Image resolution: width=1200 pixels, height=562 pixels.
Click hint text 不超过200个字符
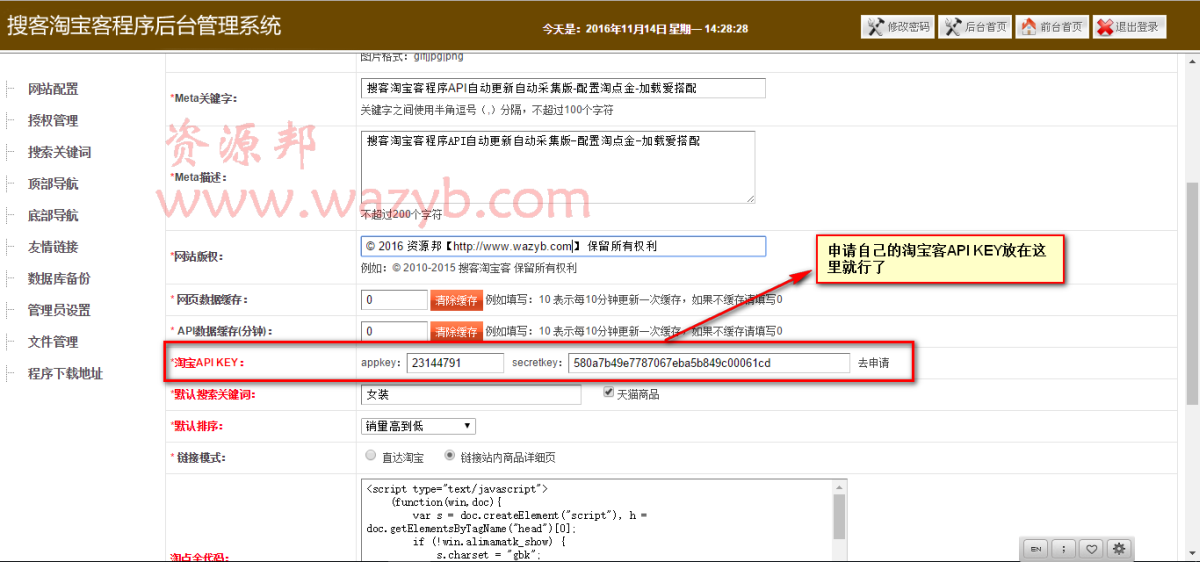coord(401,214)
